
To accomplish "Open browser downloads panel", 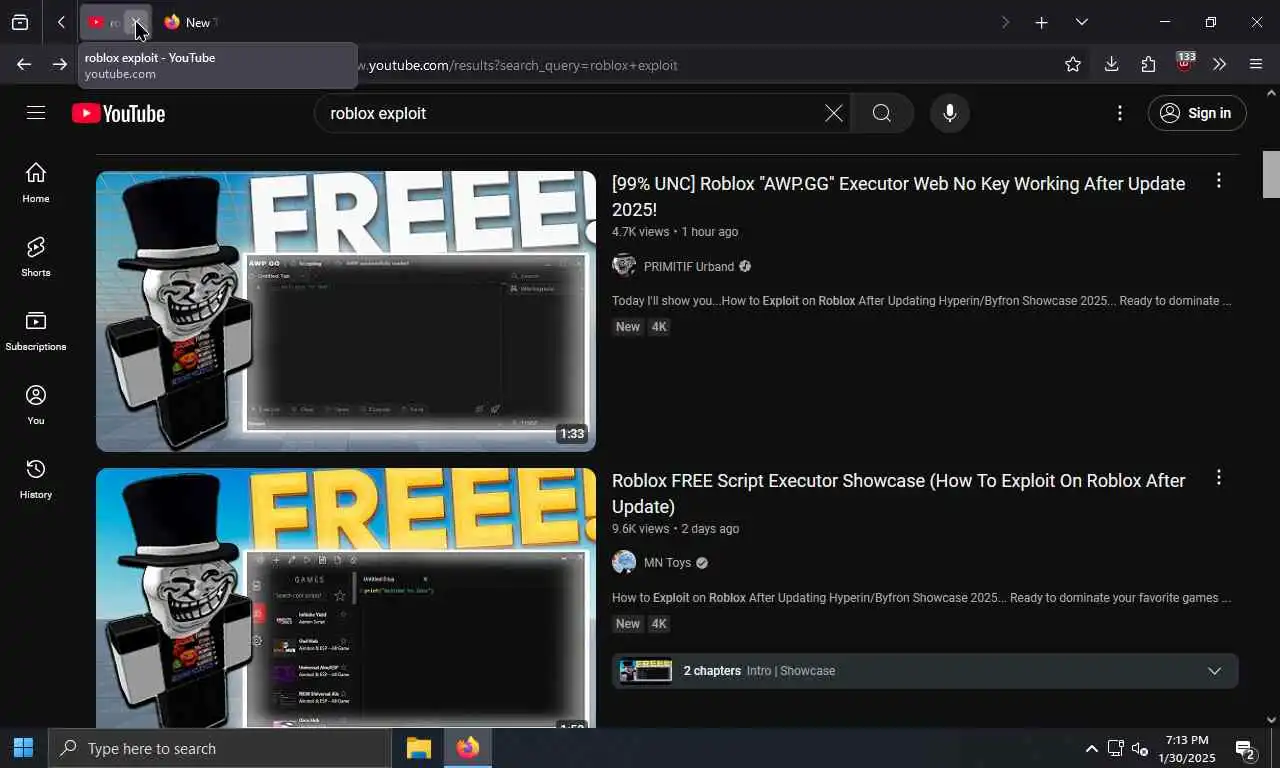I will 1111,65.
